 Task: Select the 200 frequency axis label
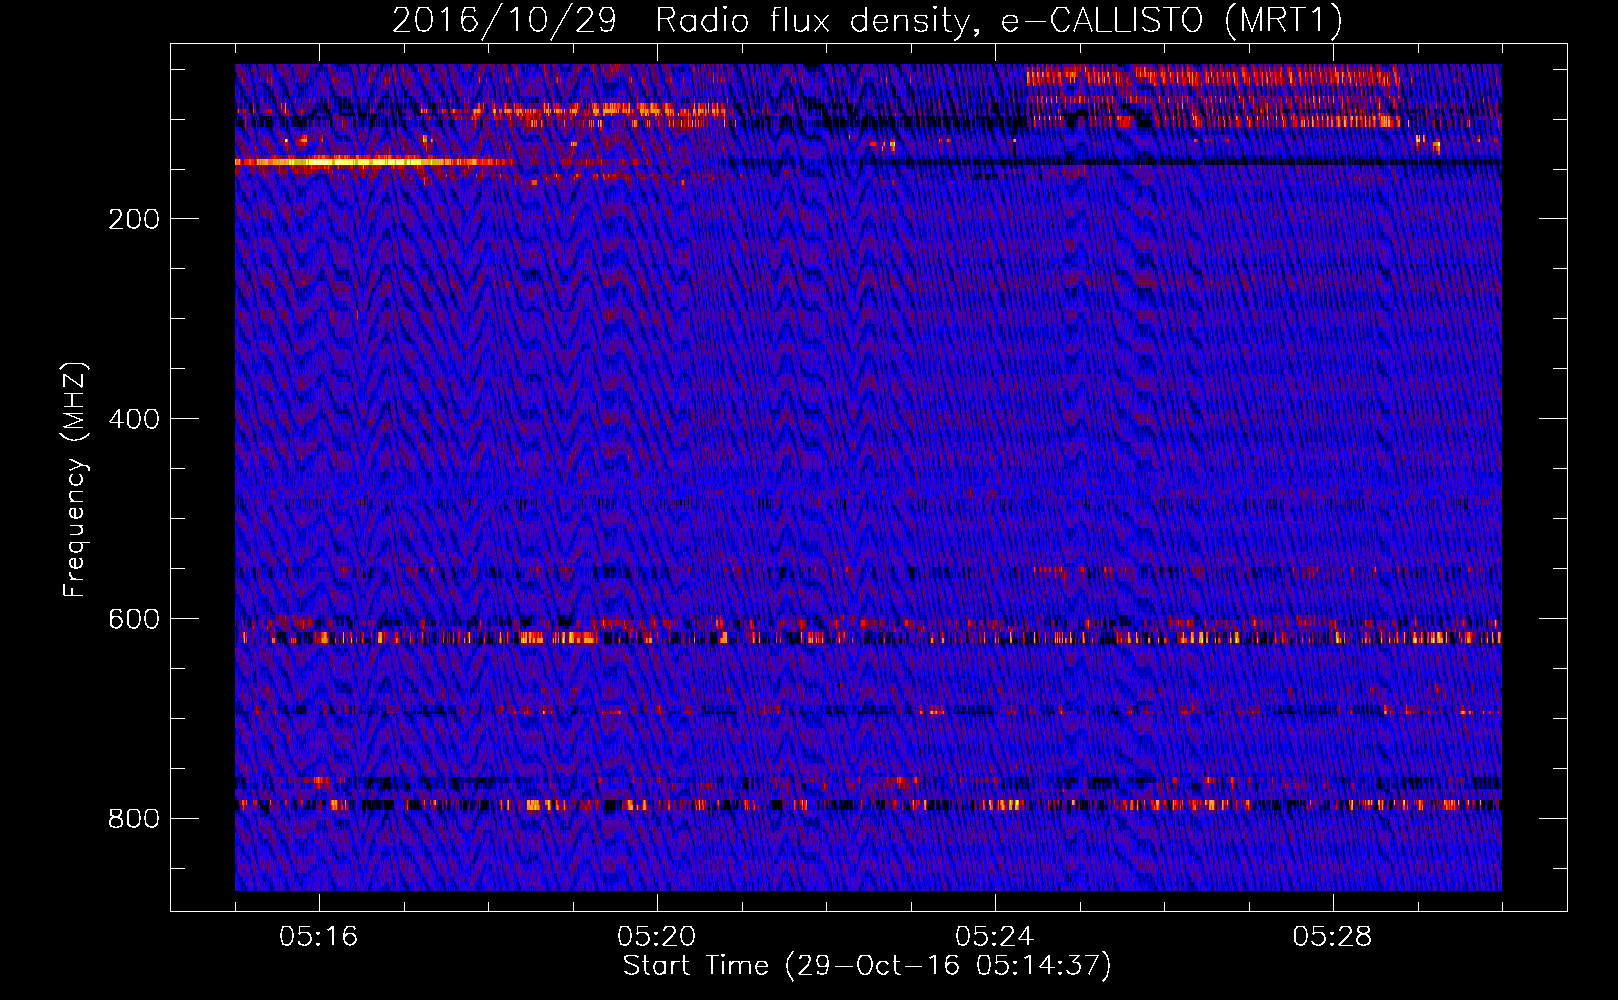(134, 219)
